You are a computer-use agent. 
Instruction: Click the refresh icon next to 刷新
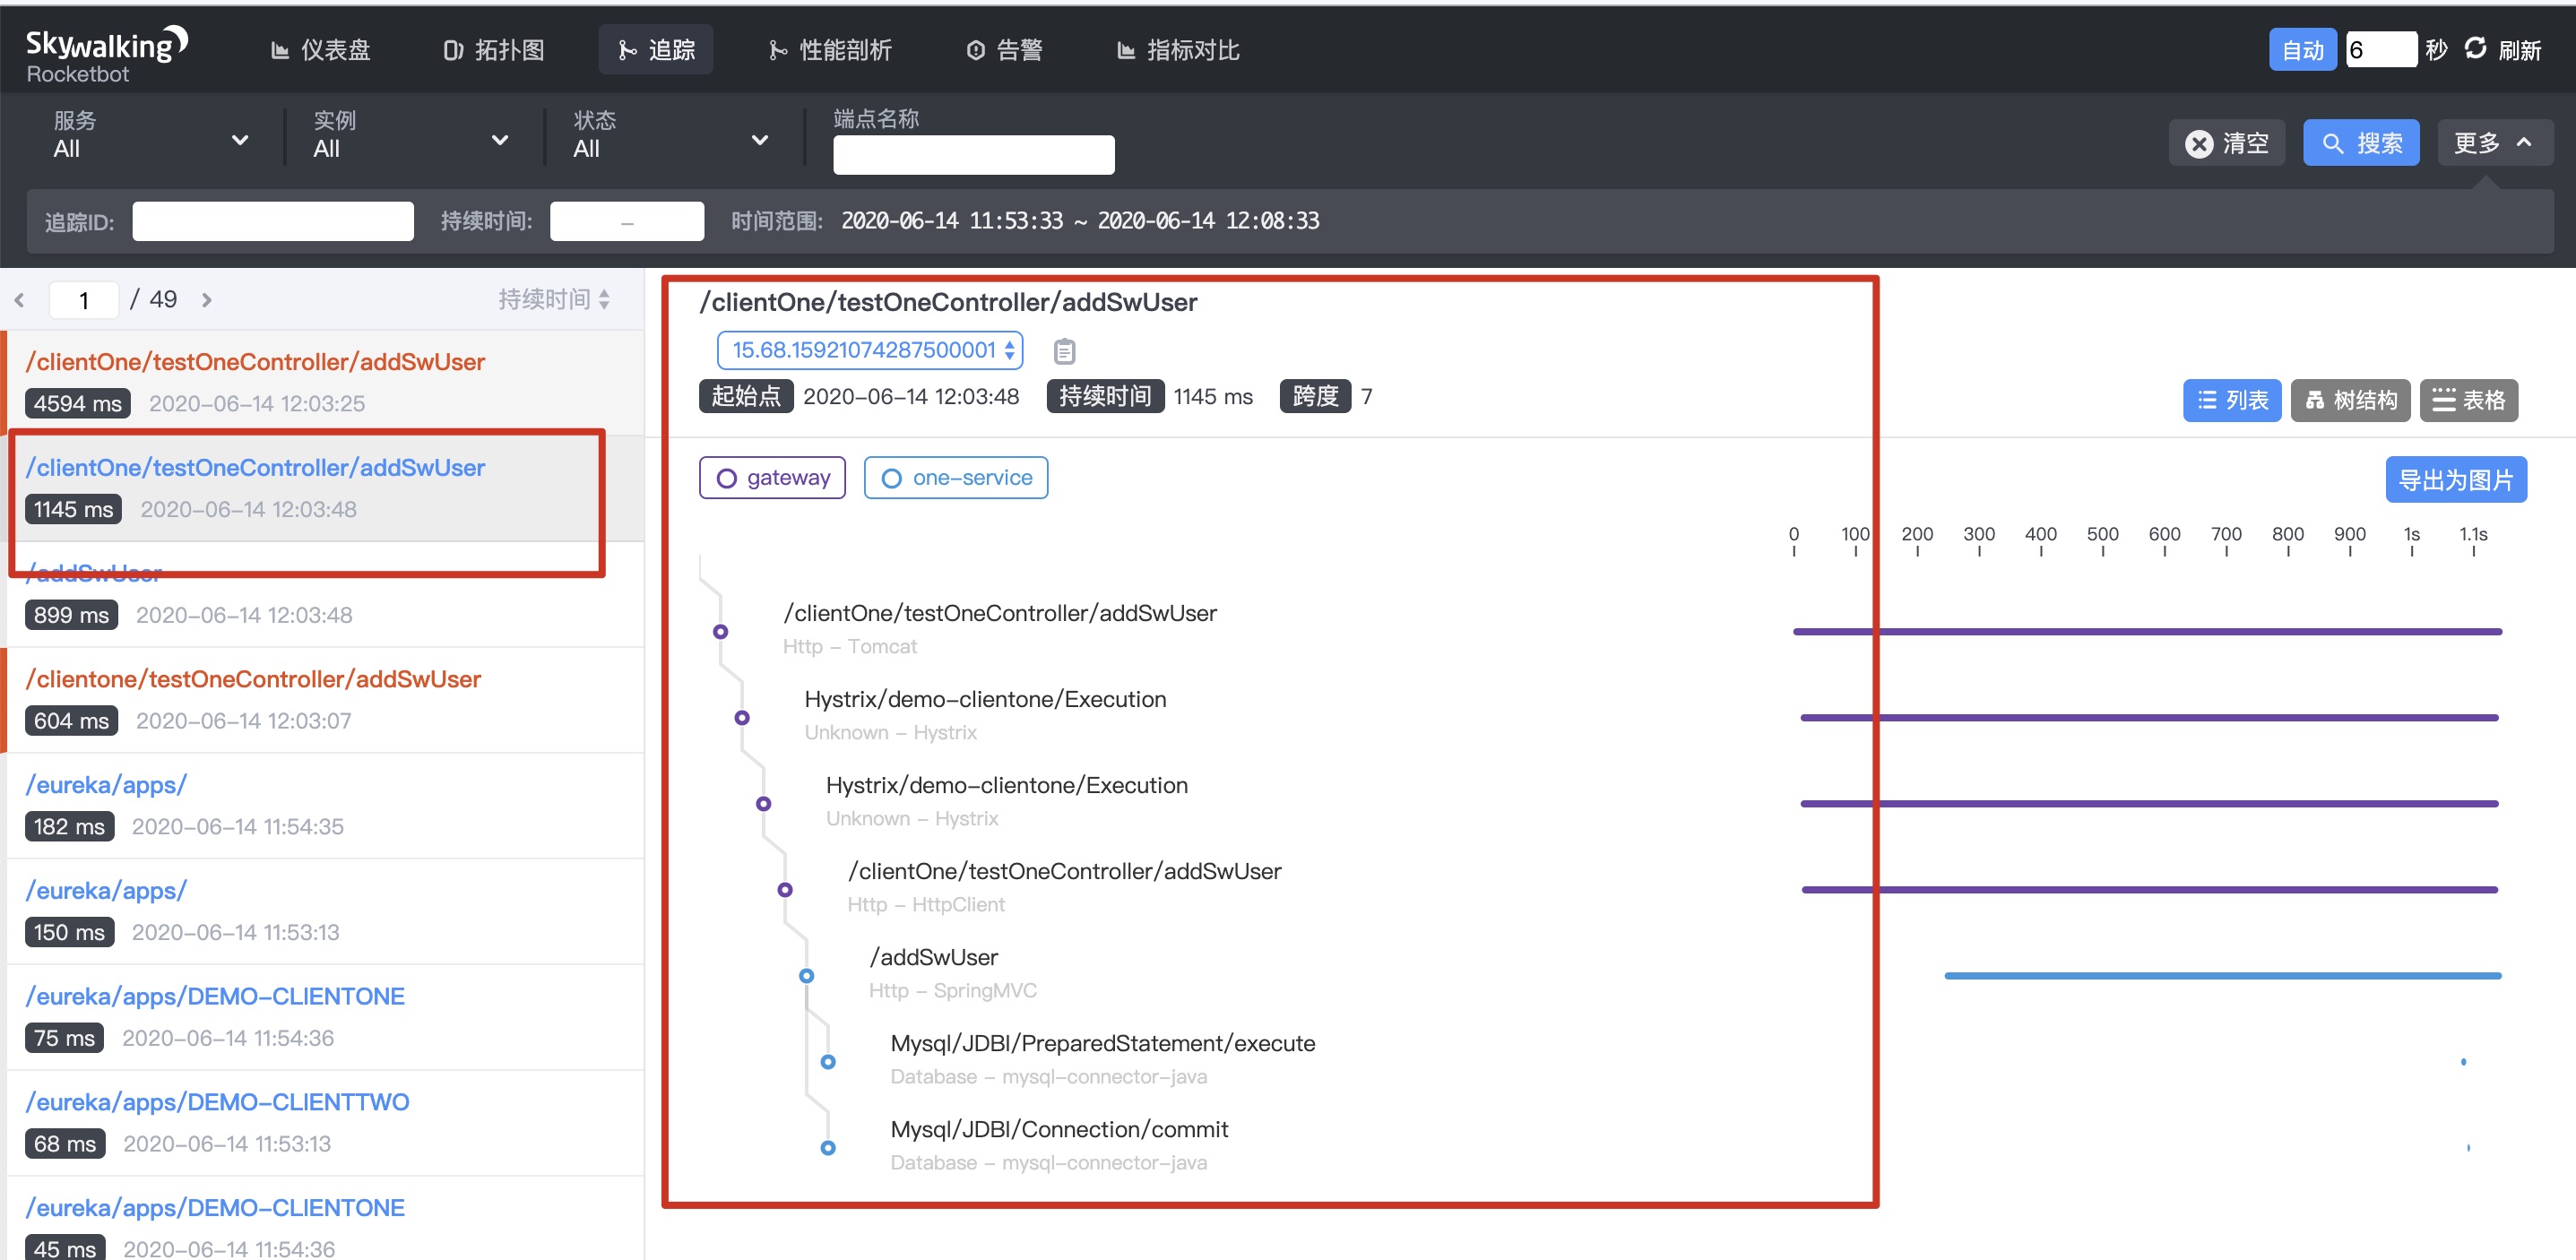point(2474,49)
